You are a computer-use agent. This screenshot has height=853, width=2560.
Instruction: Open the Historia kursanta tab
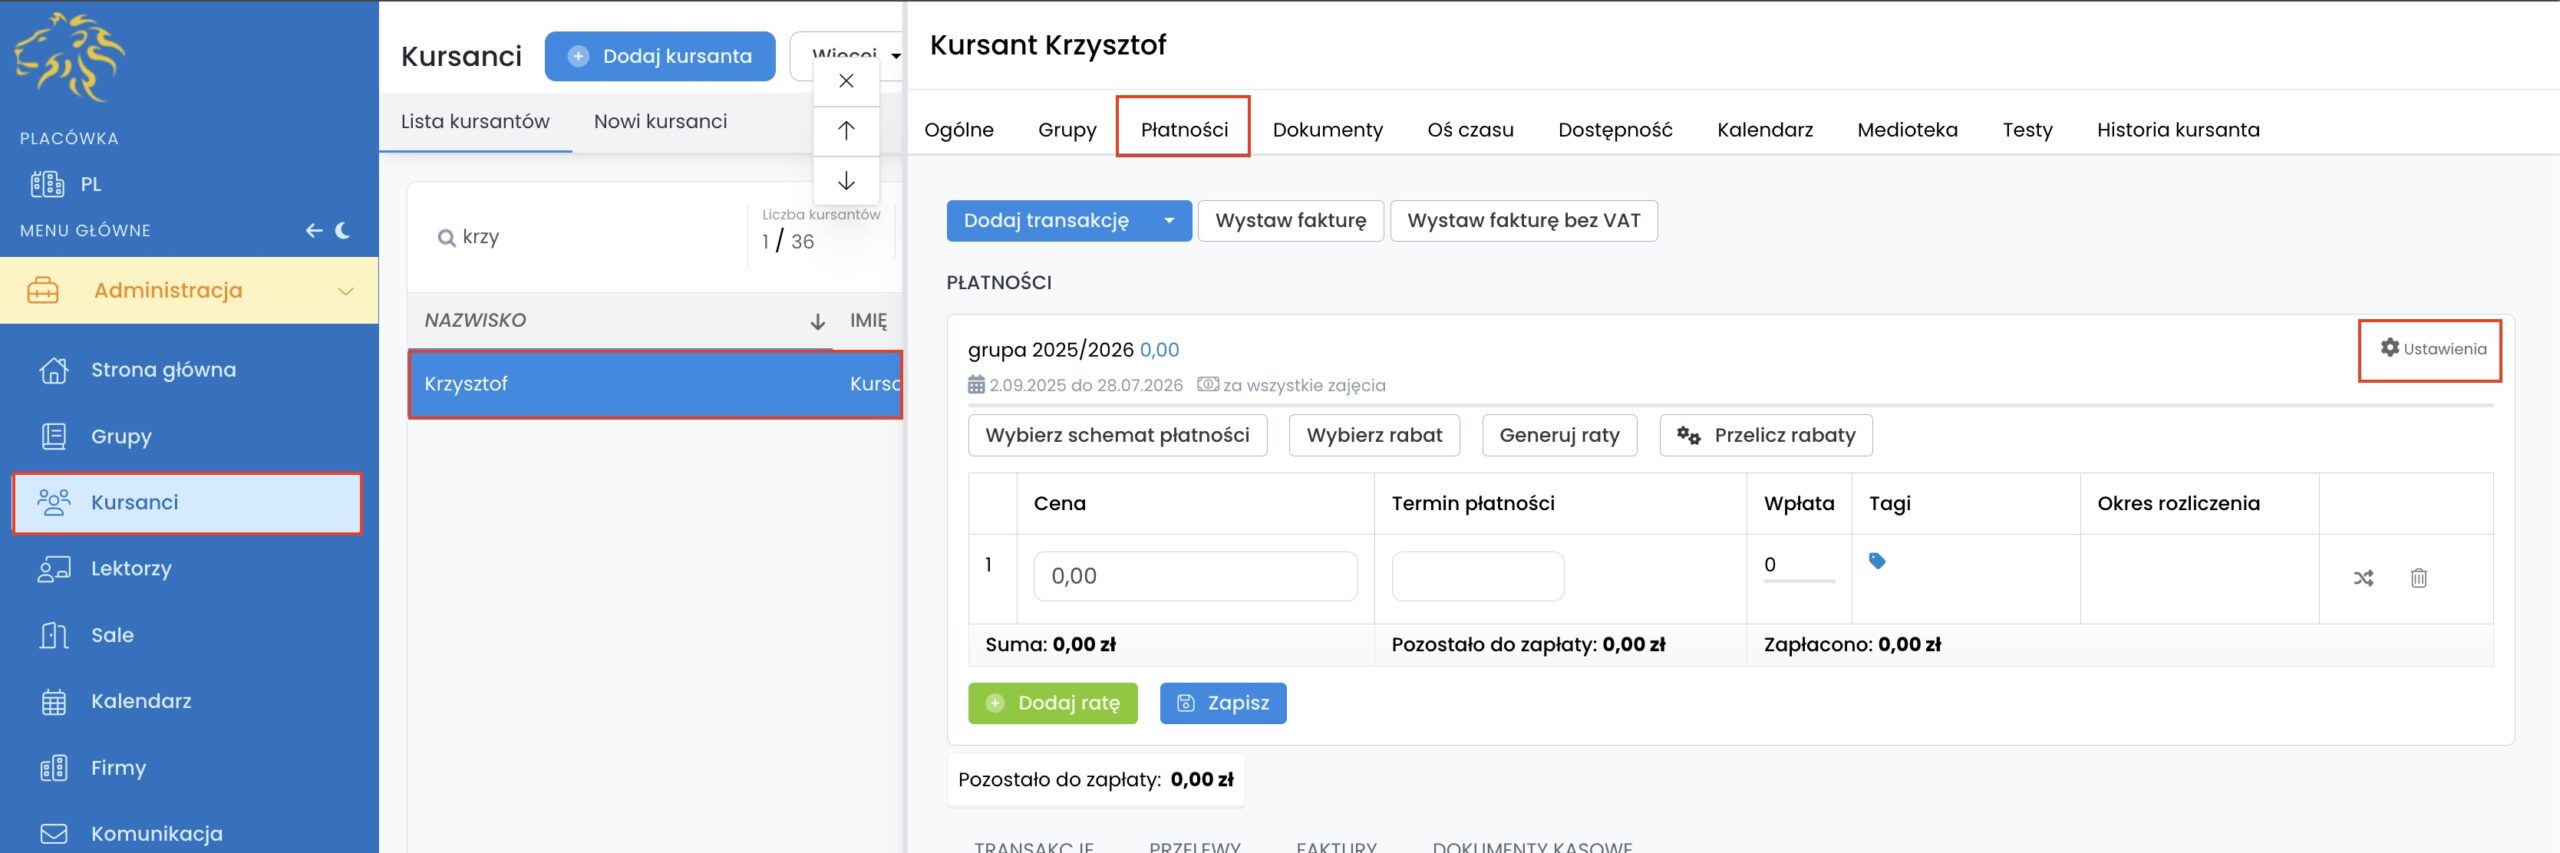pos(2177,130)
